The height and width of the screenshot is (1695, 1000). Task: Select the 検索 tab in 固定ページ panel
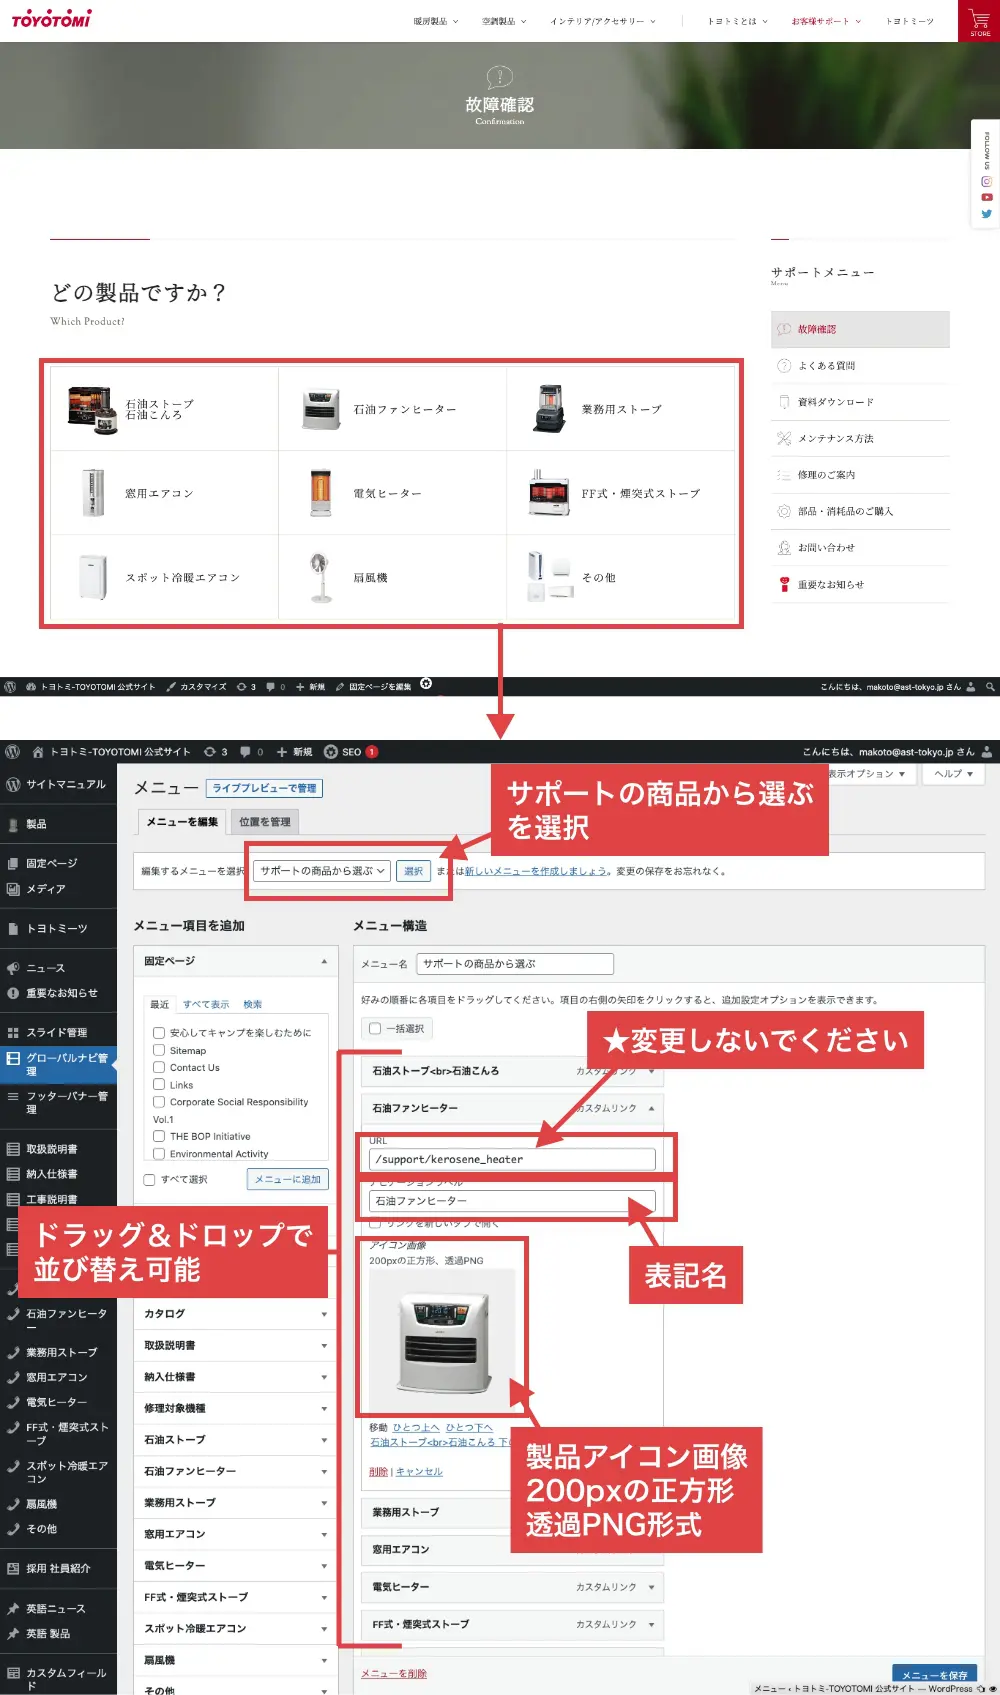click(x=253, y=1004)
